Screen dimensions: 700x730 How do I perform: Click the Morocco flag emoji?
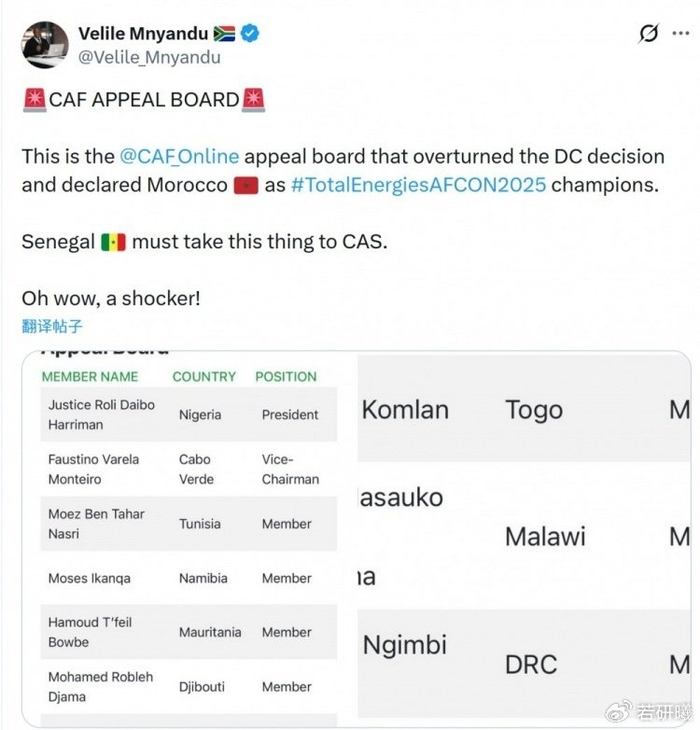click(246, 185)
